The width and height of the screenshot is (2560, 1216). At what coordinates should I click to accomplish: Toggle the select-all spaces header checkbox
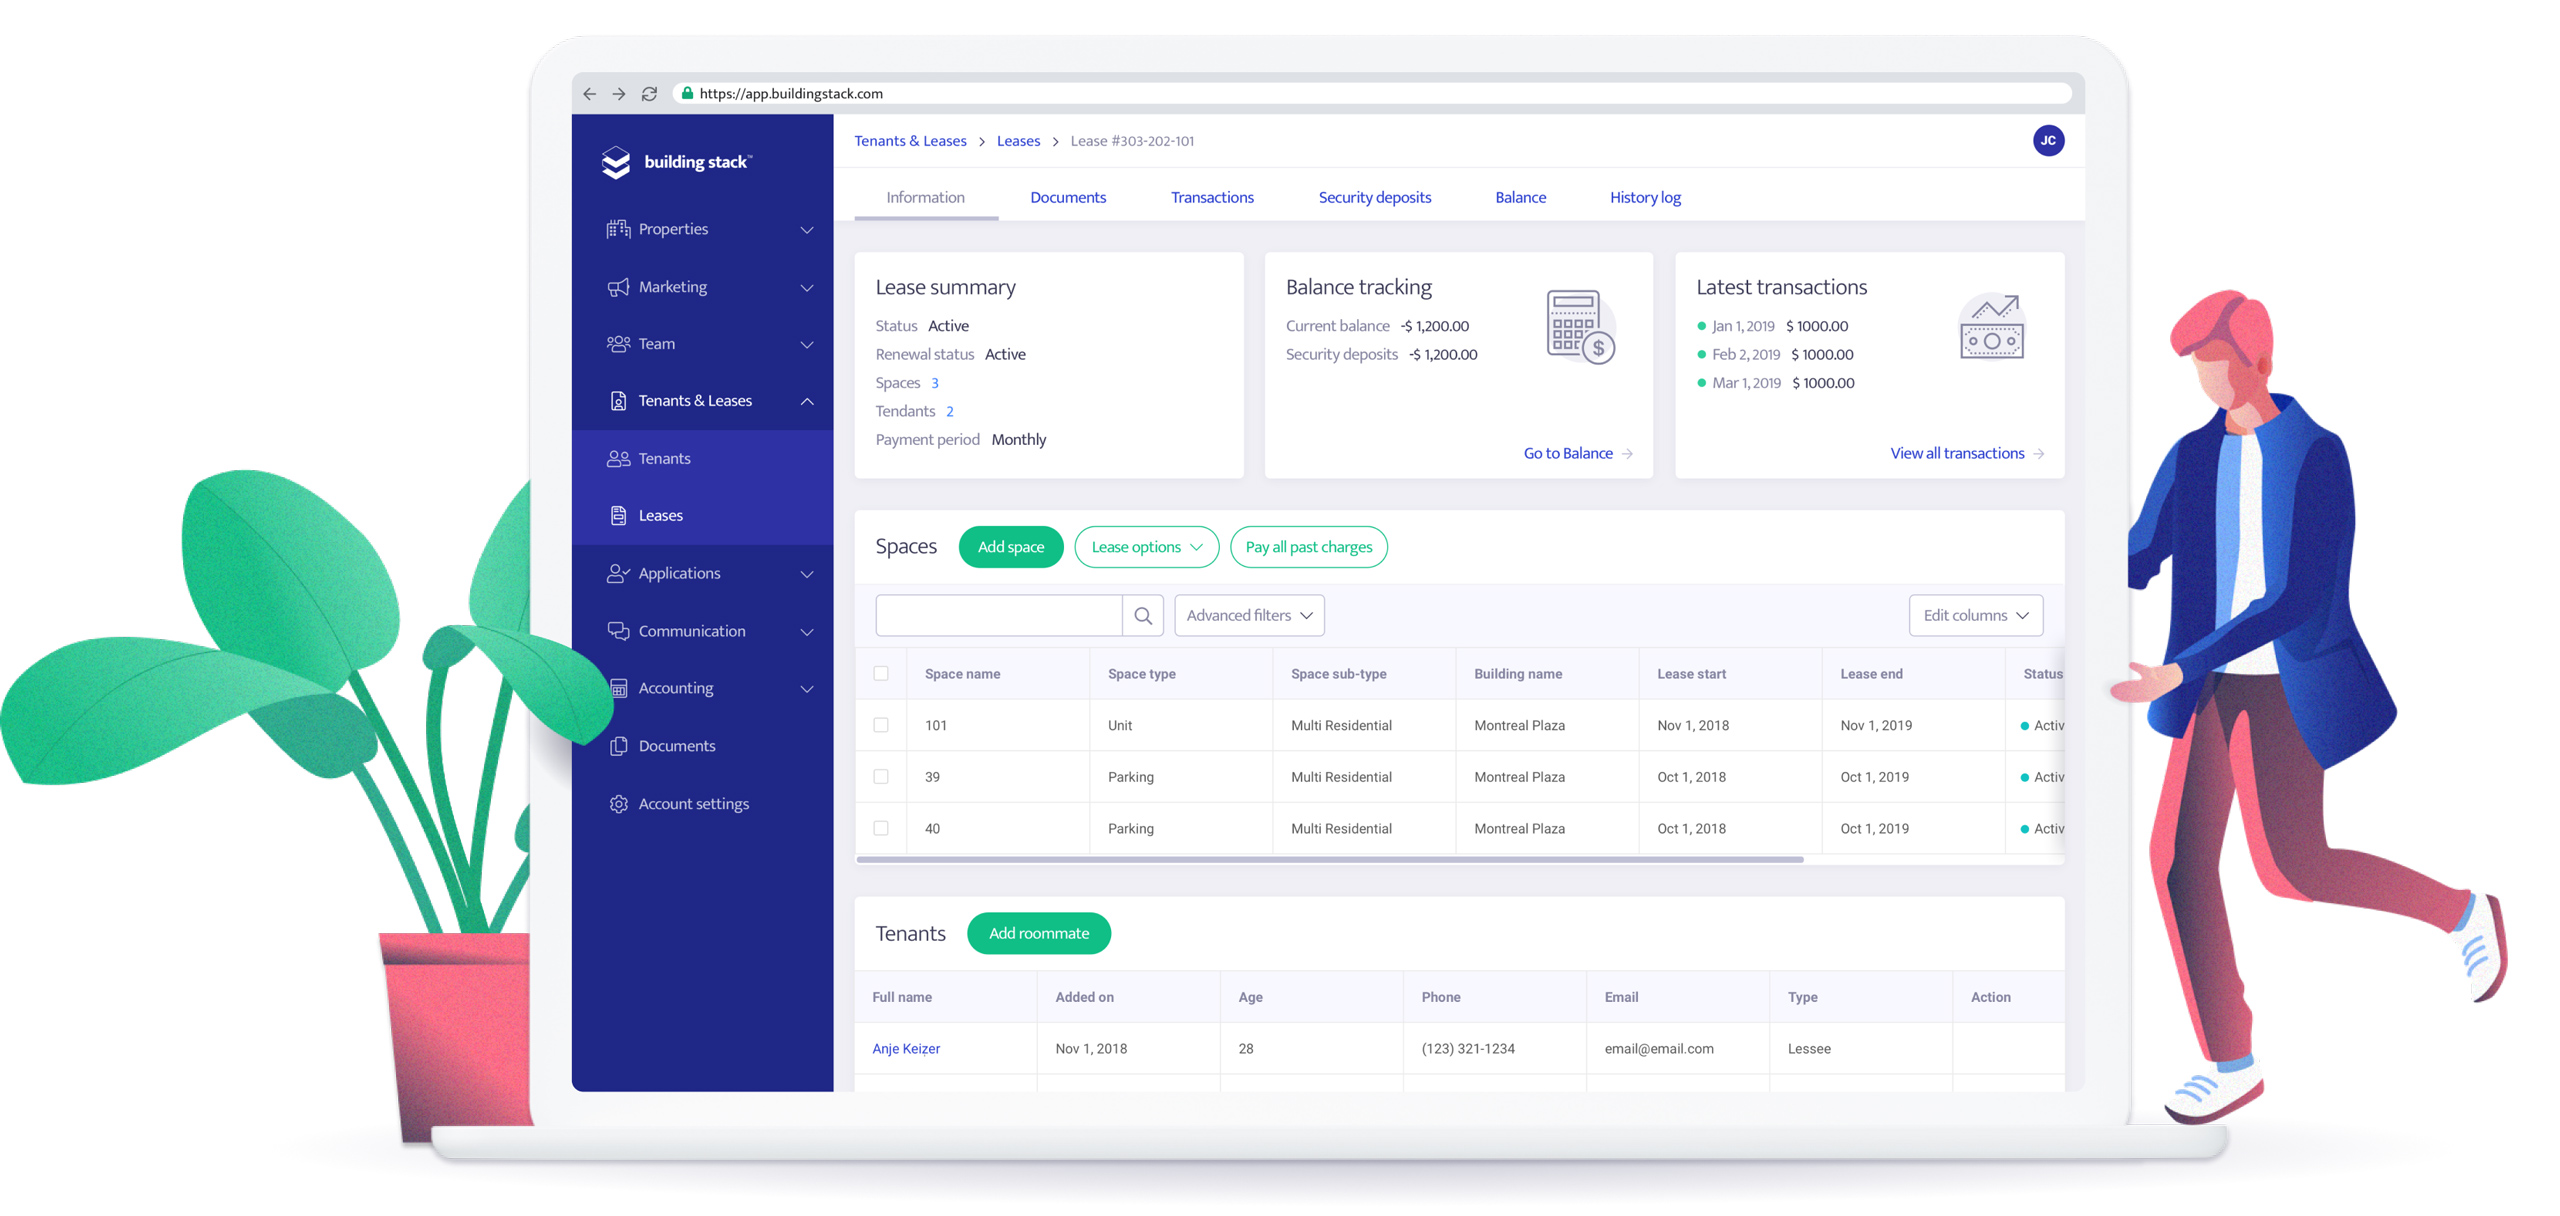pyautogui.click(x=881, y=674)
